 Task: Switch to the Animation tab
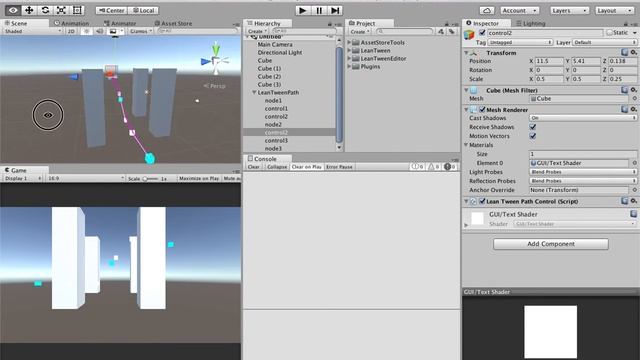click(71, 23)
